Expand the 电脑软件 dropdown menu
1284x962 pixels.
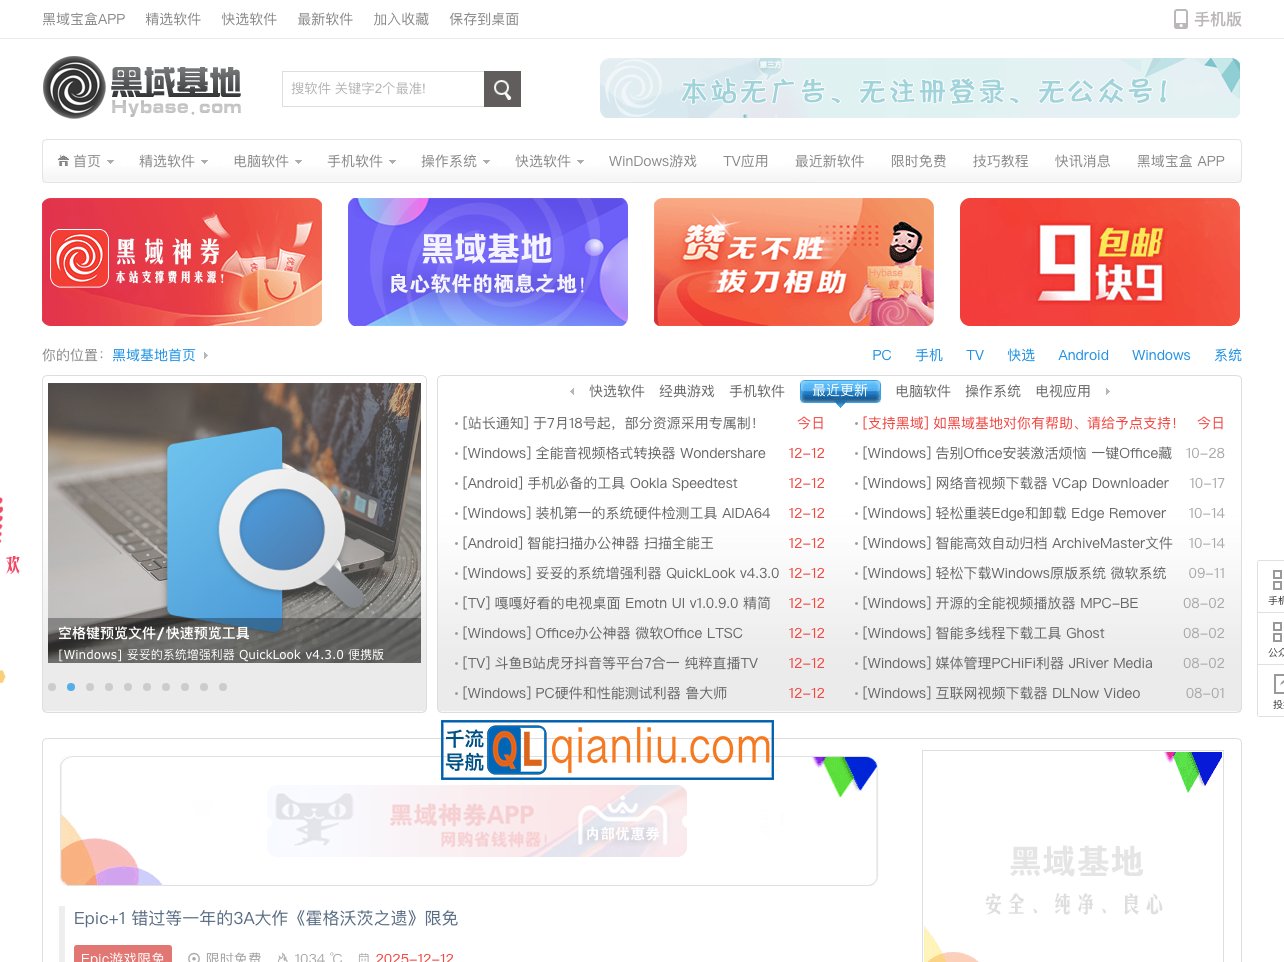click(x=267, y=161)
